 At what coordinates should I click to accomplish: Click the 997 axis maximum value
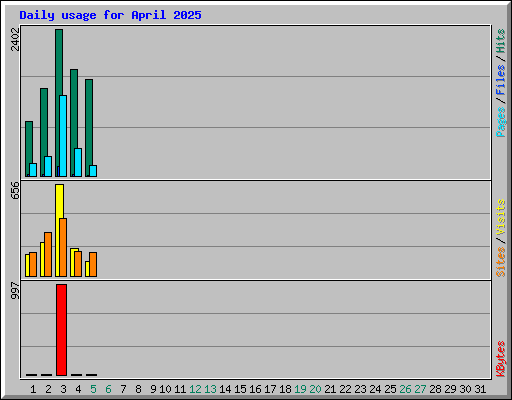pos(15,290)
